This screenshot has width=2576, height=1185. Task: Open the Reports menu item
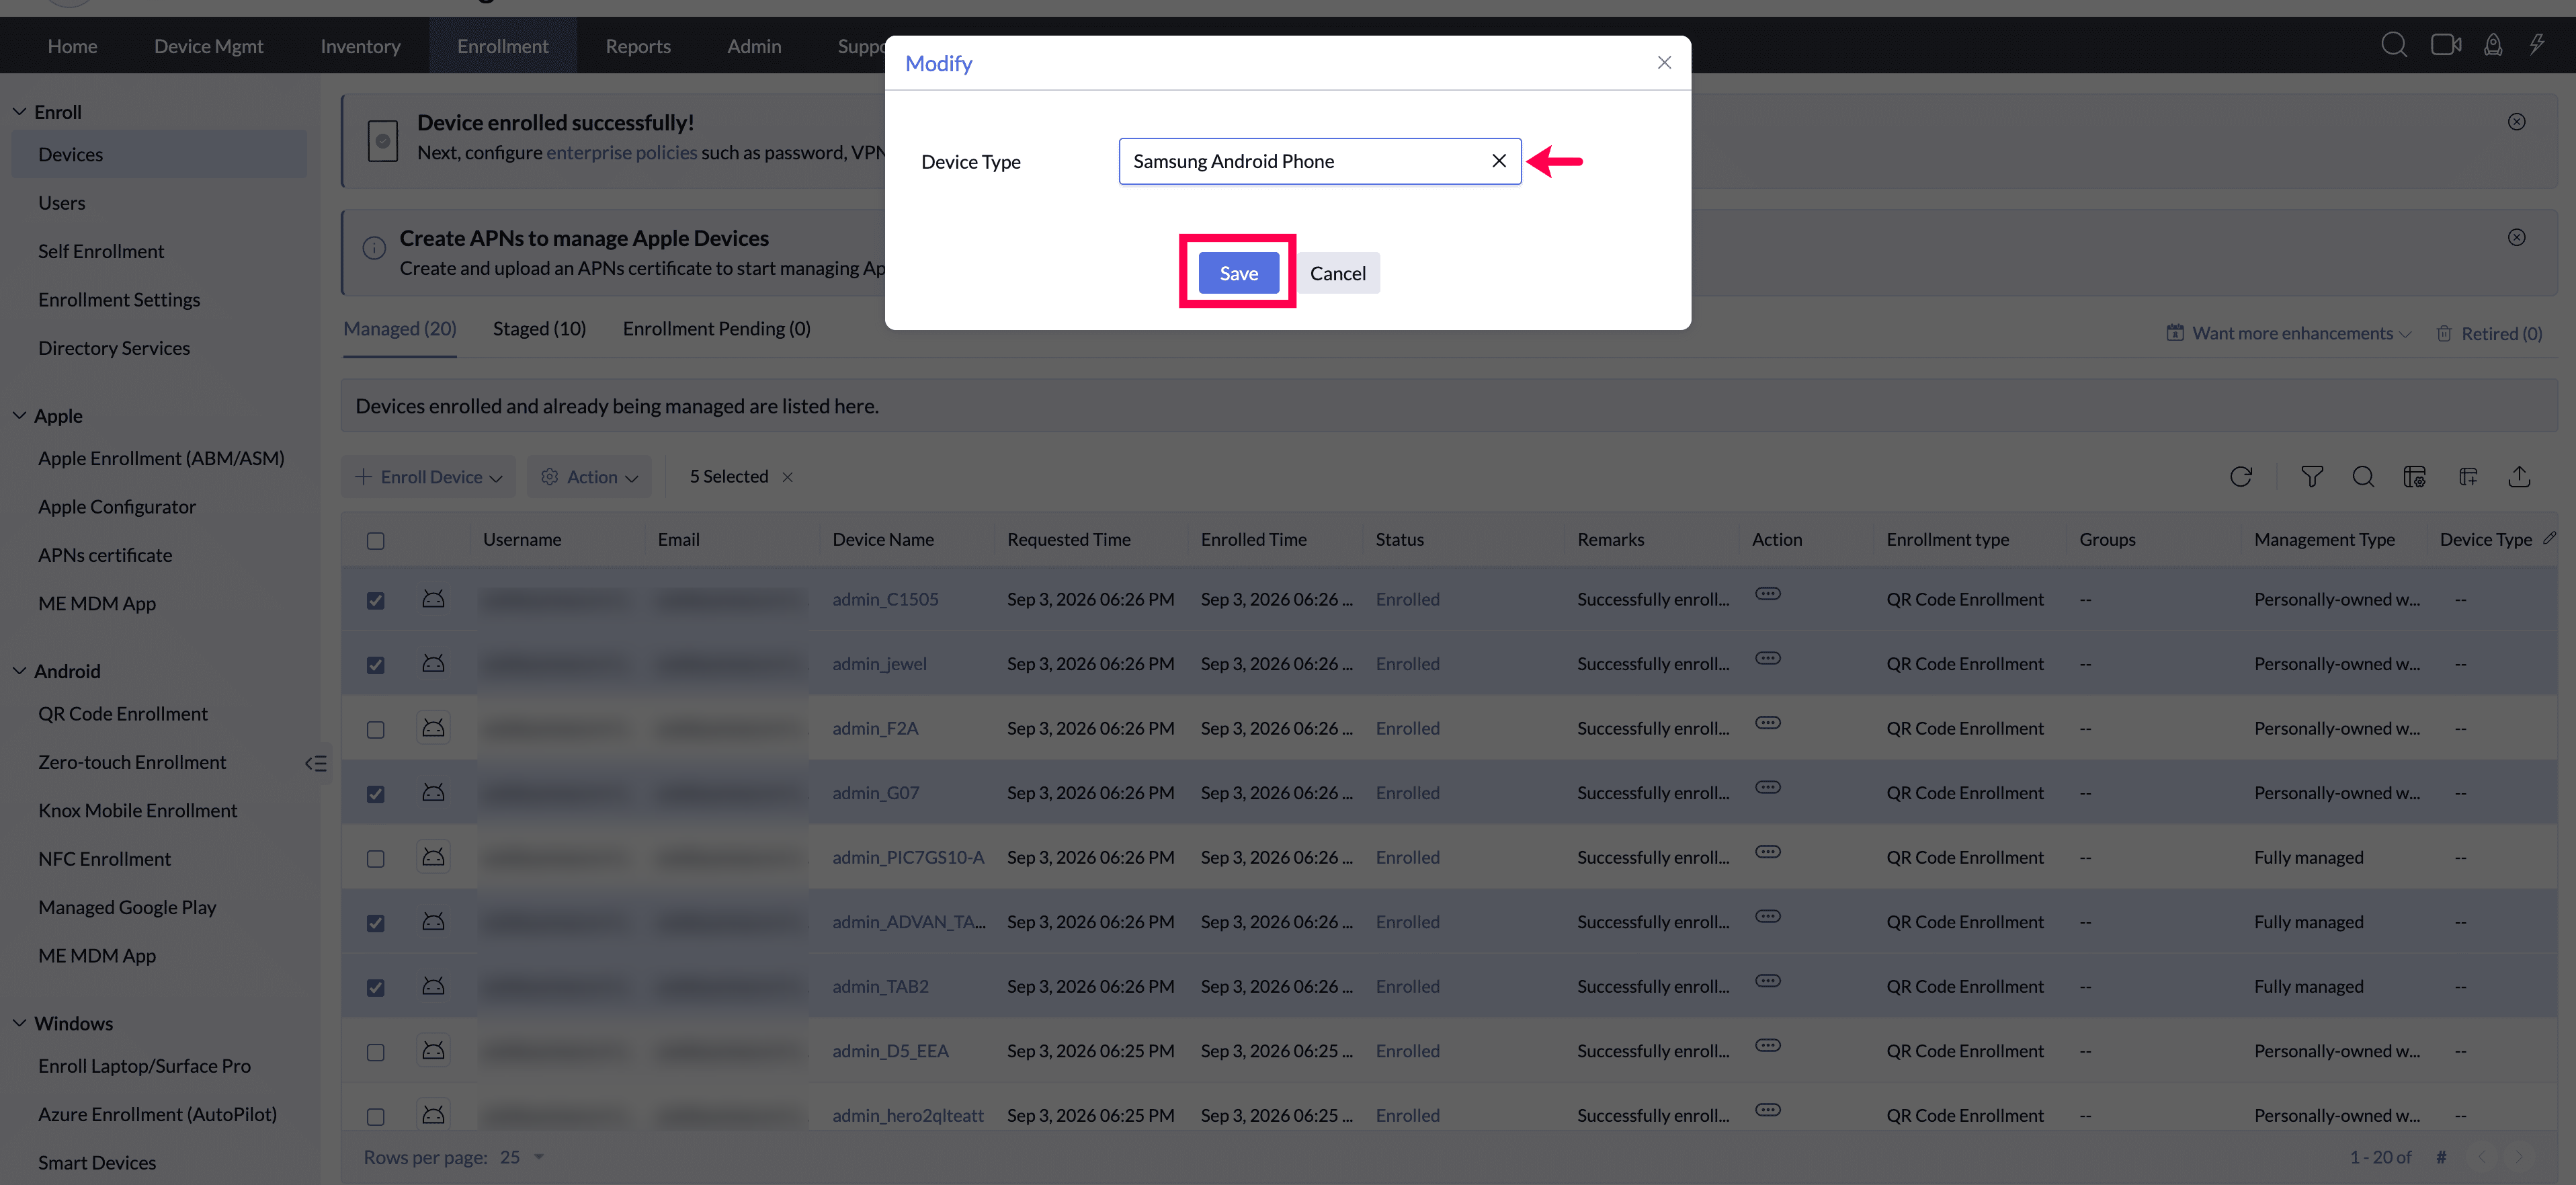point(638,46)
